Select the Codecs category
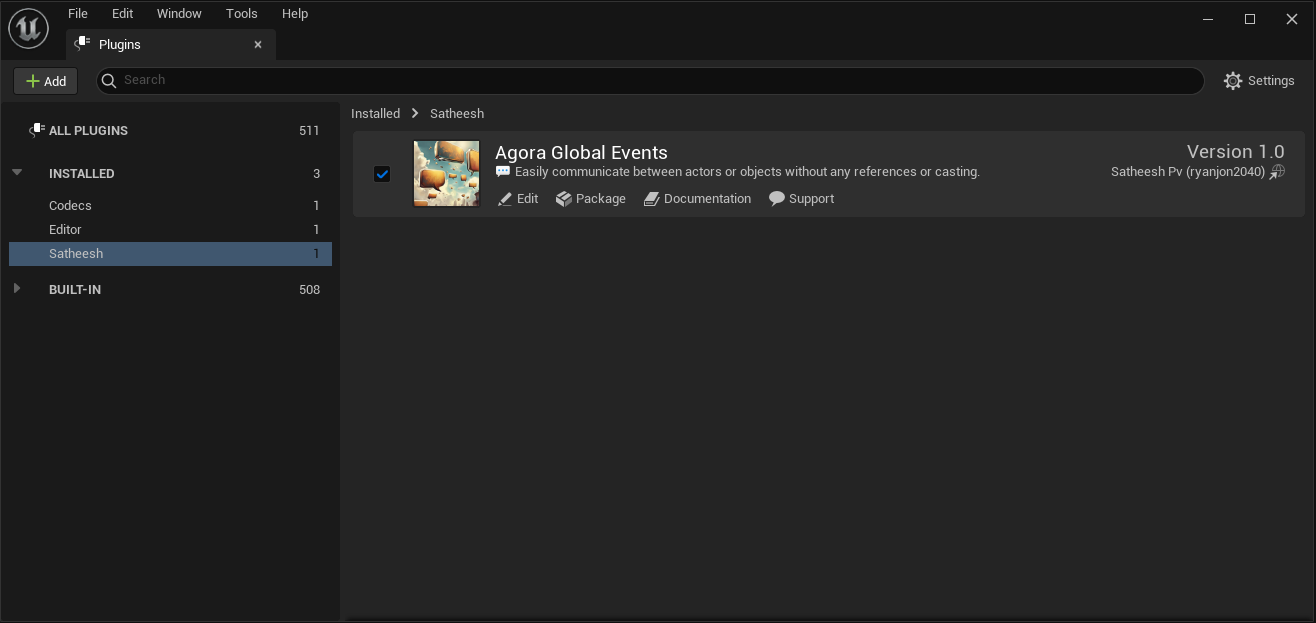The height and width of the screenshot is (623, 1316). [x=70, y=206]
